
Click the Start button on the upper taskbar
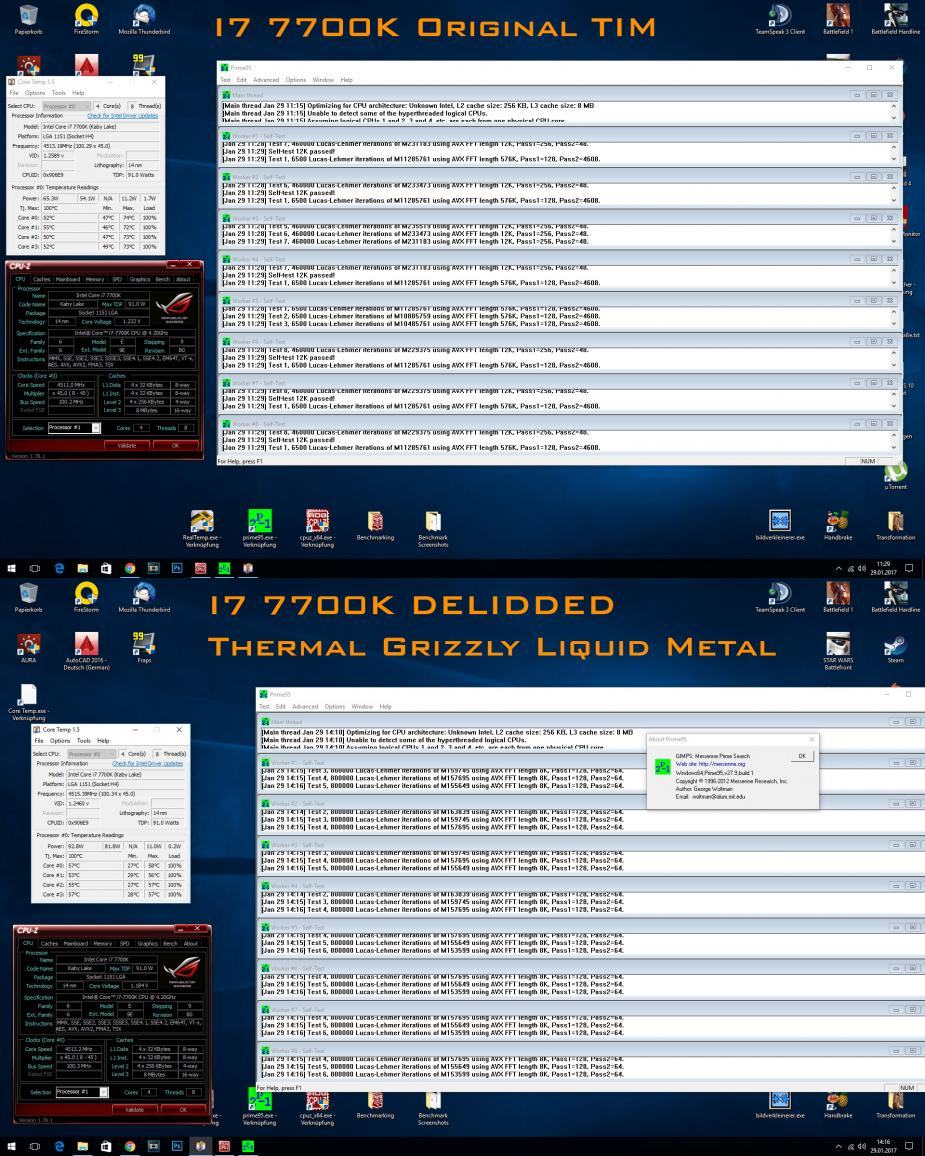point(11,568)
